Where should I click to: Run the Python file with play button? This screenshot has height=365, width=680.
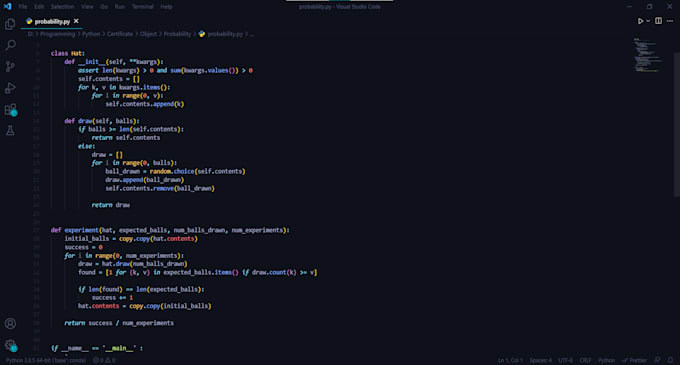click(640, 21)
